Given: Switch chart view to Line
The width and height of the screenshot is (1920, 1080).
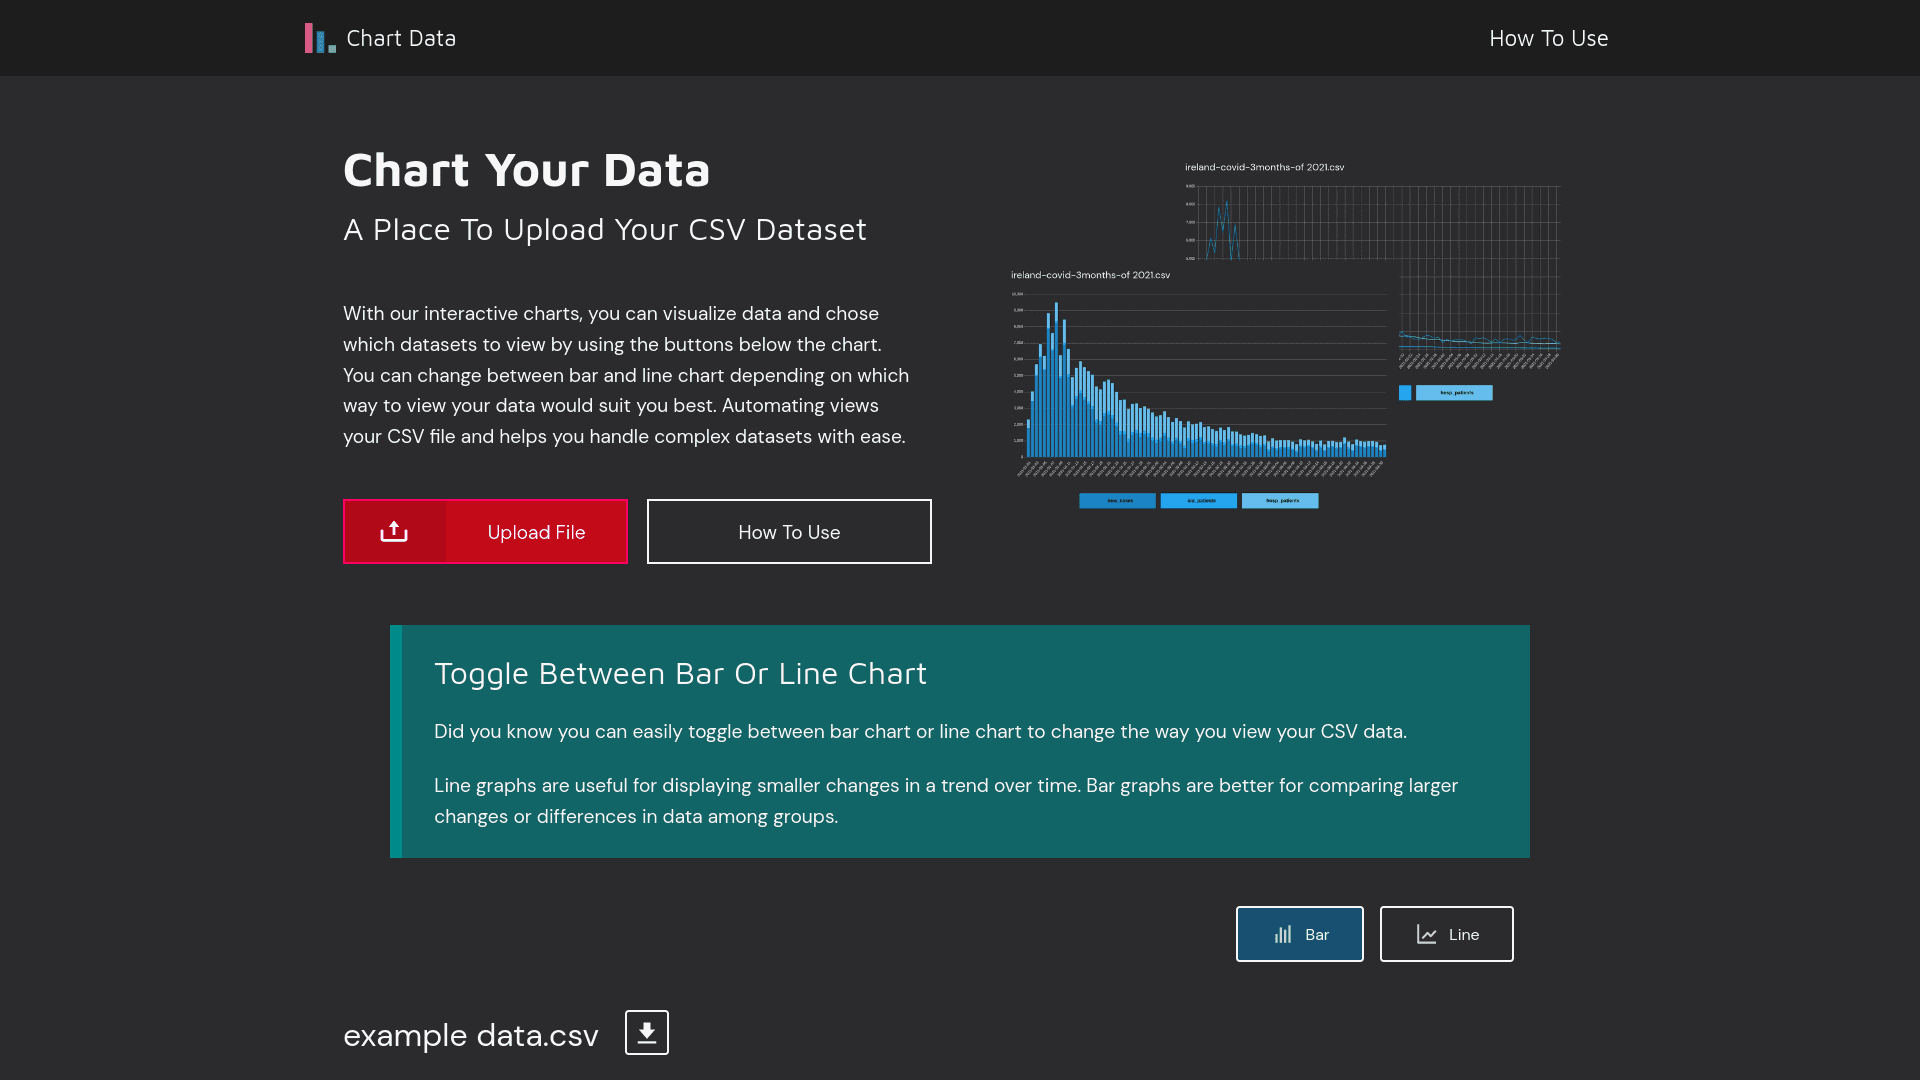Looking at the screenshot, I should tap(1446, 934).
